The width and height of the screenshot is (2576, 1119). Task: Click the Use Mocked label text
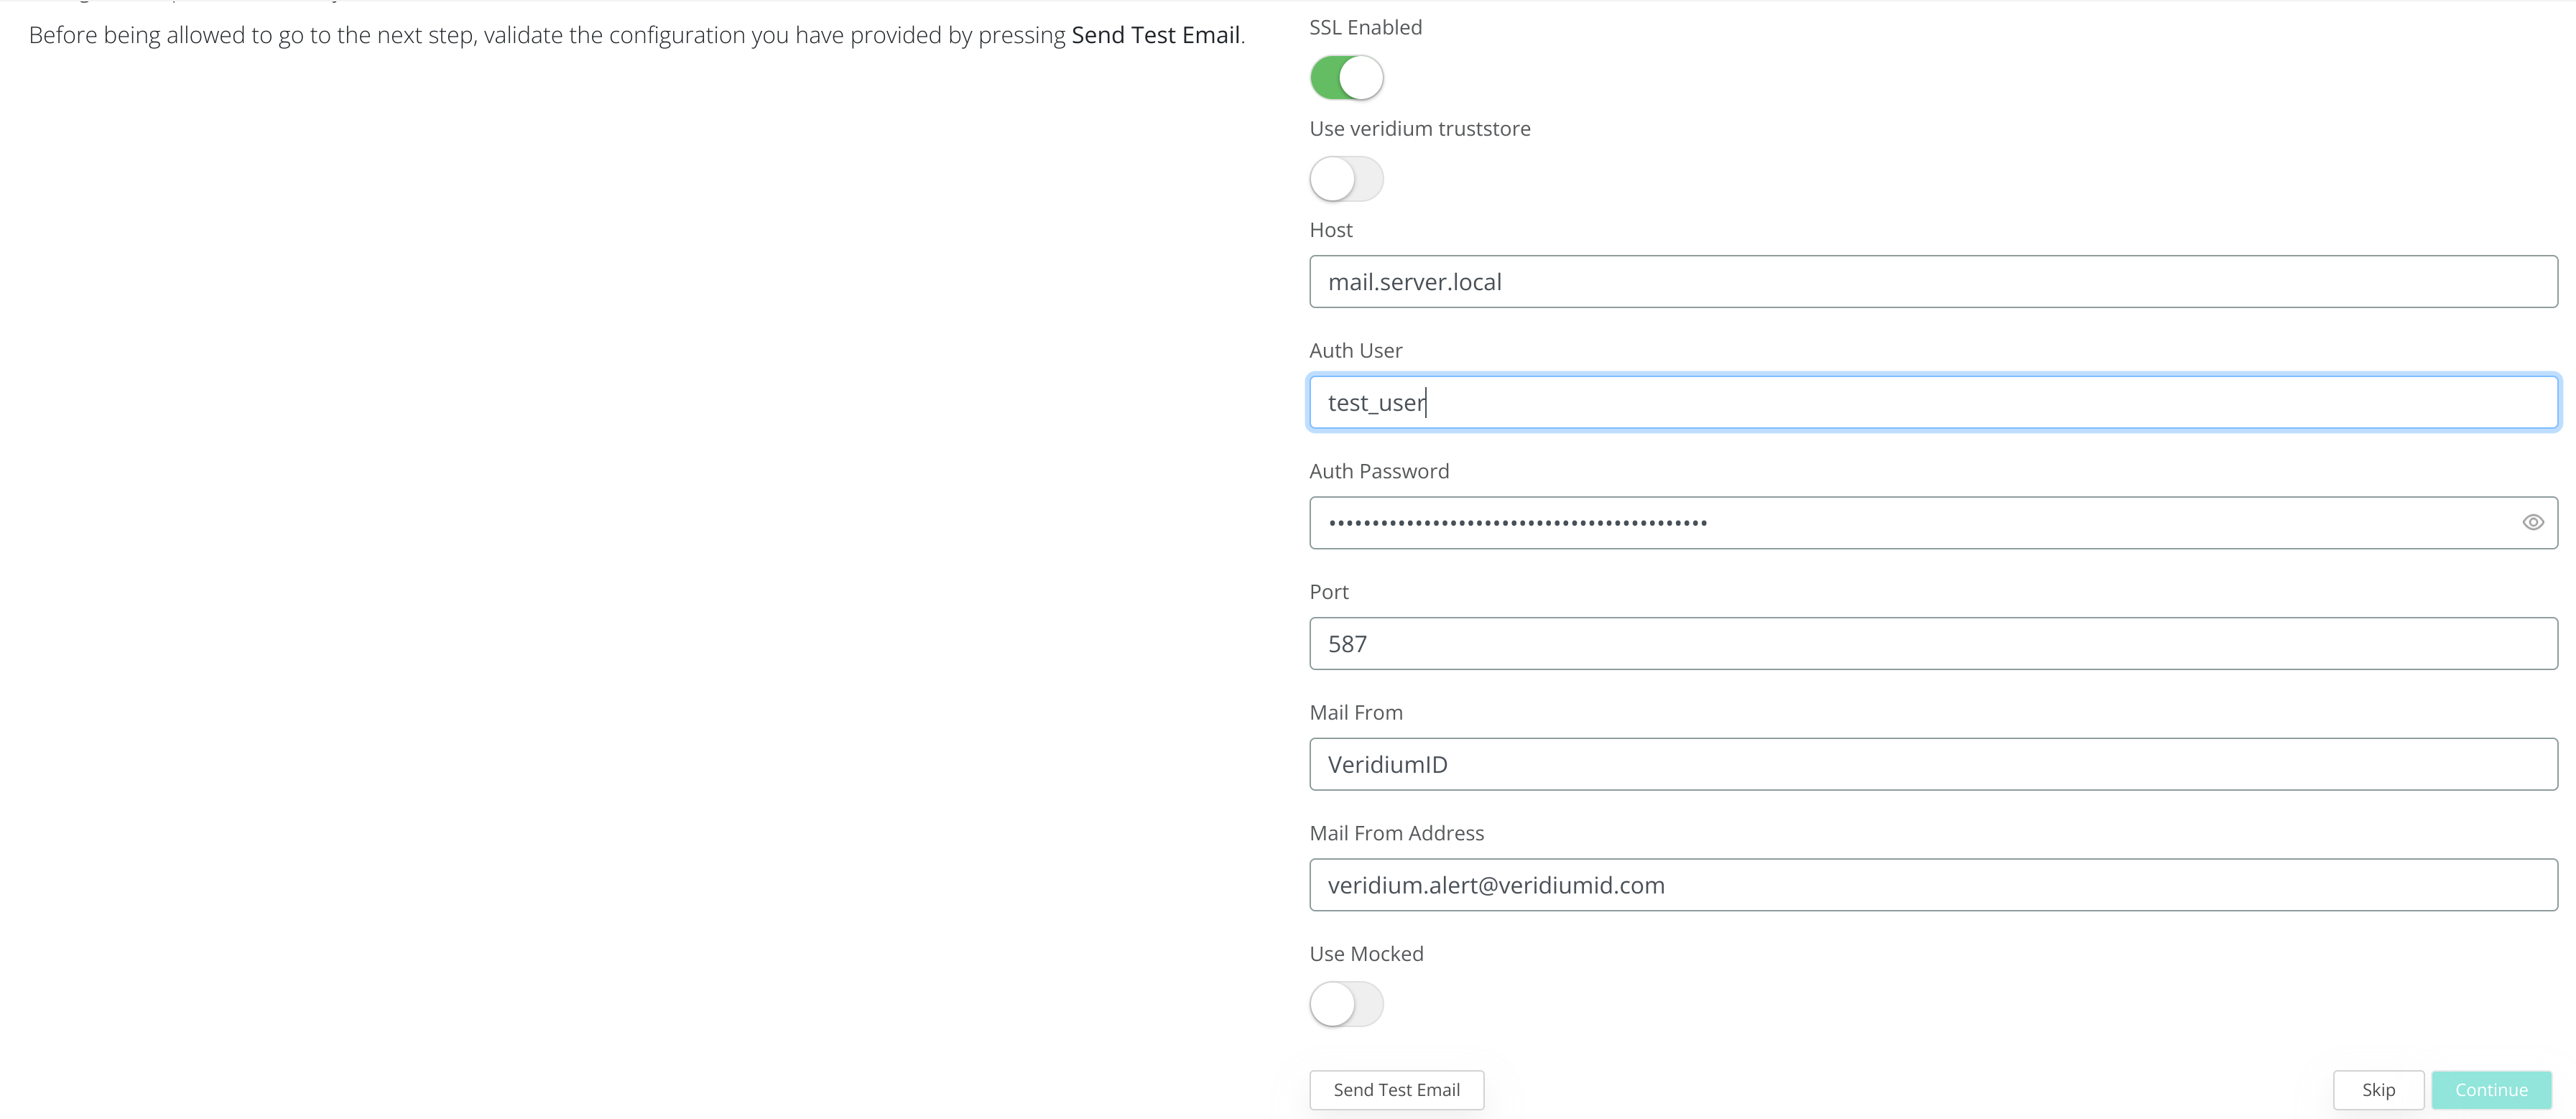tap(1366, 954)
